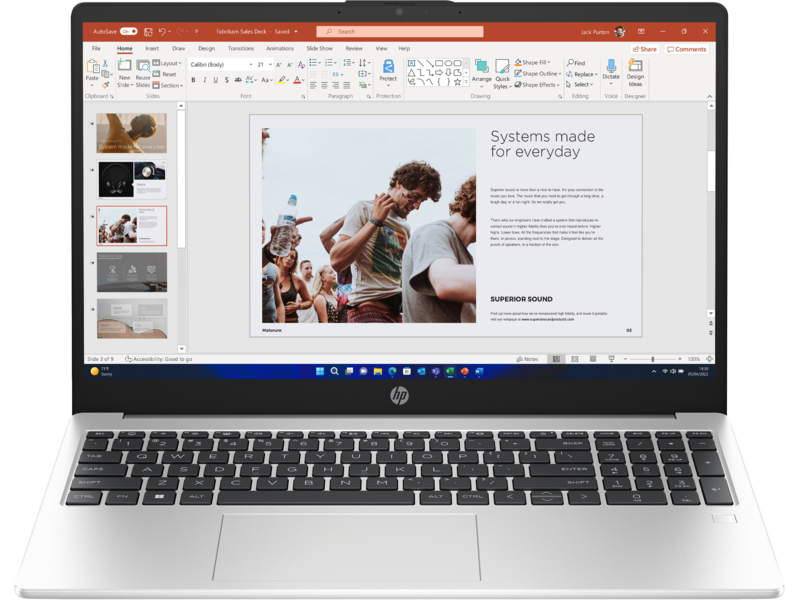Center-align the paragraph text
Viewport: 800px width, 600px height.
pyautogui.click(x=324, y=85)
